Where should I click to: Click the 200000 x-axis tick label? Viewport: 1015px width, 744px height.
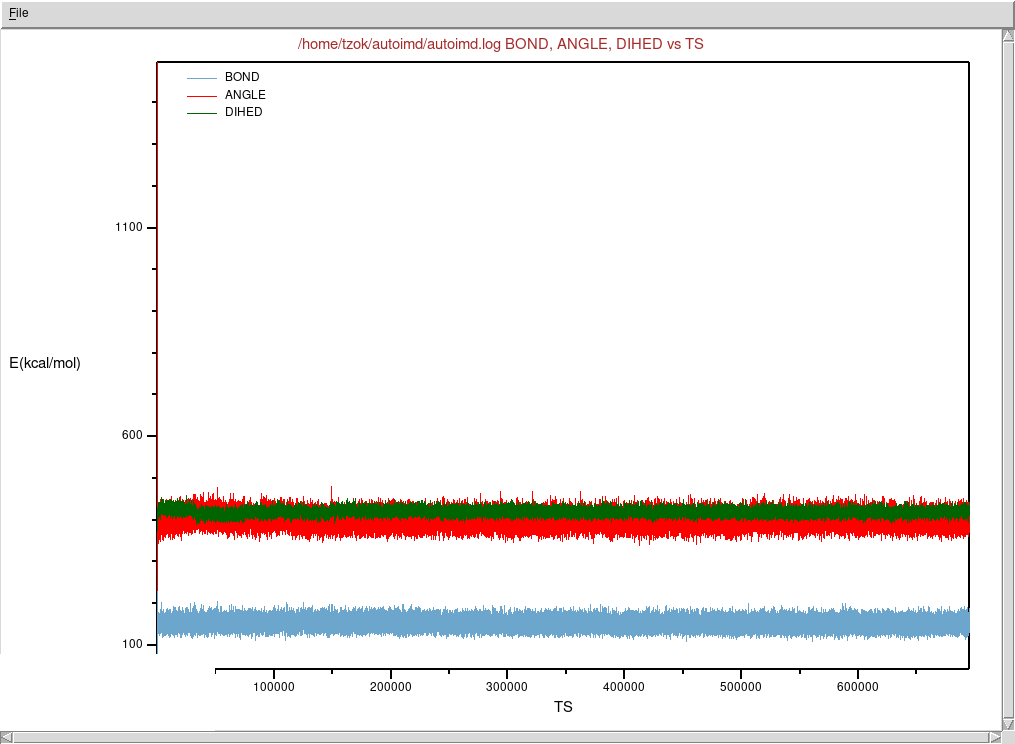pos(390,687)
